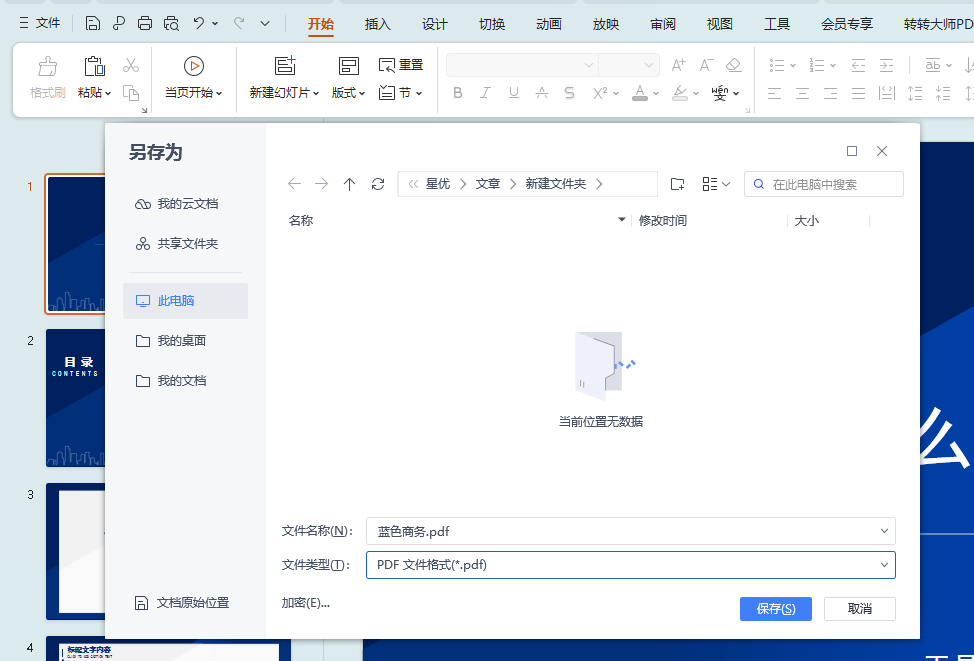Click the 加密(E)... link
This screenshot has width=974, height=661.
click(x=306, y=603)
